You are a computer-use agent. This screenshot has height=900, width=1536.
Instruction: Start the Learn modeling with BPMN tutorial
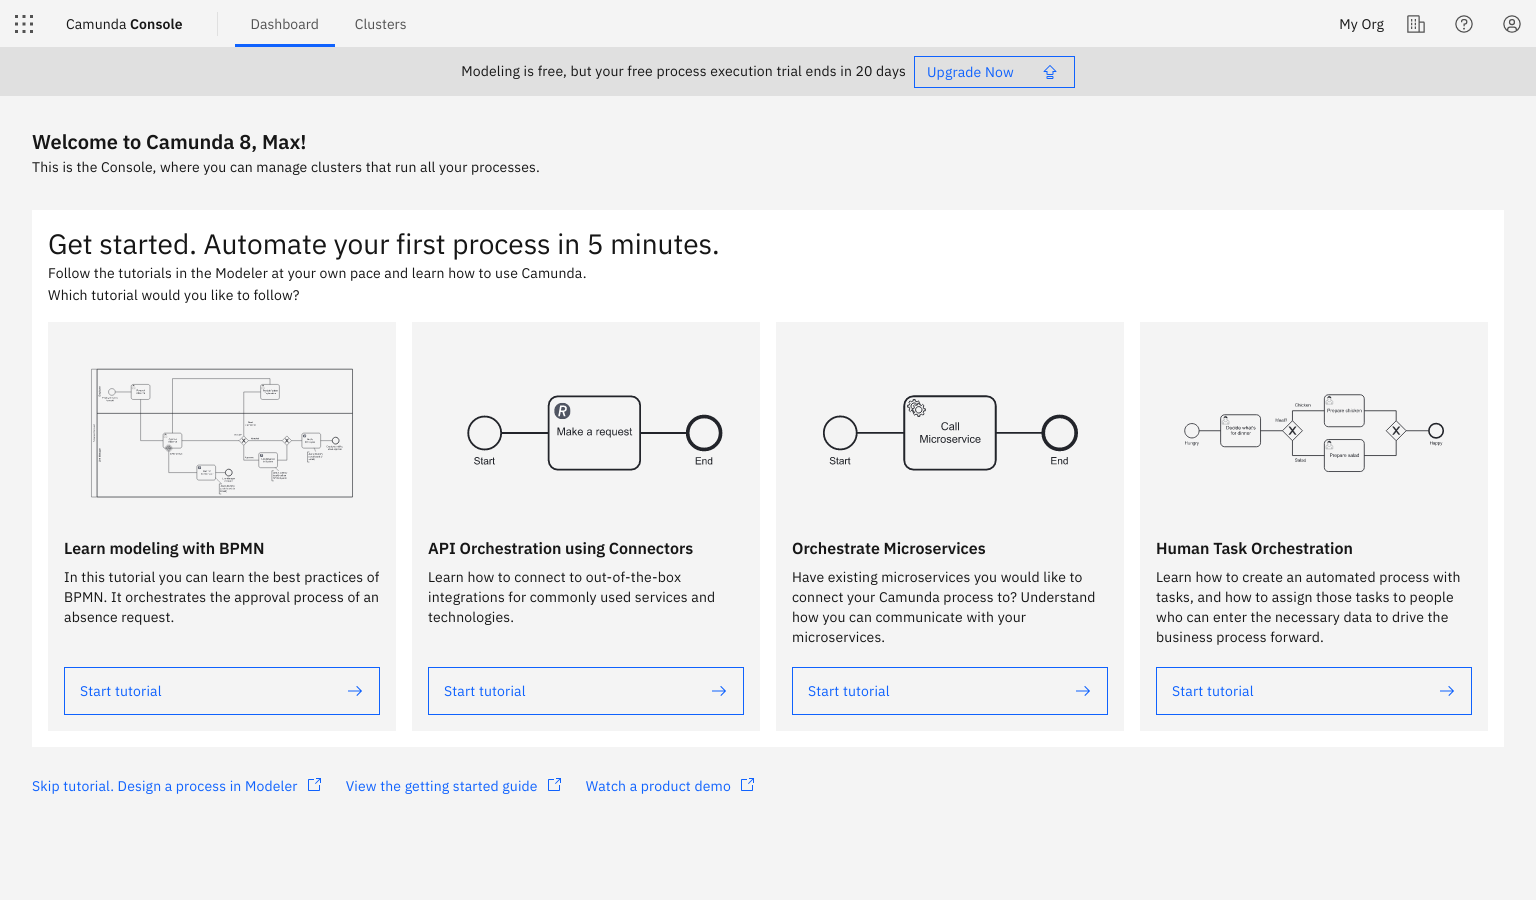(221, 691)
